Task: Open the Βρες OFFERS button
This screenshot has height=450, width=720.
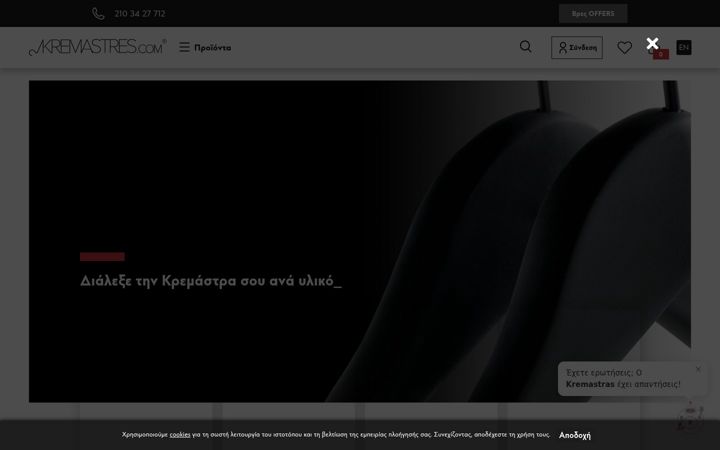Action: coord(593,14)
